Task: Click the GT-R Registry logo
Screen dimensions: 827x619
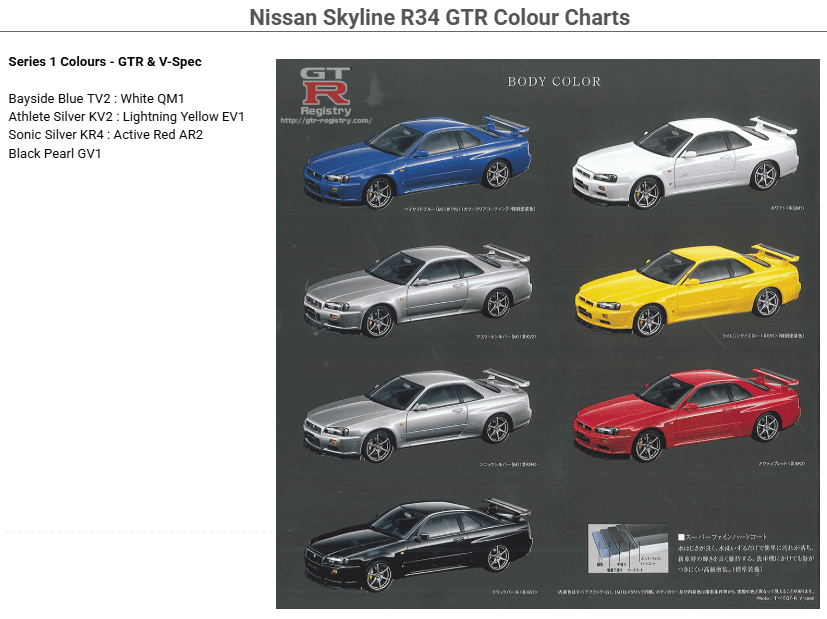Action: click(x=326, y=92)
